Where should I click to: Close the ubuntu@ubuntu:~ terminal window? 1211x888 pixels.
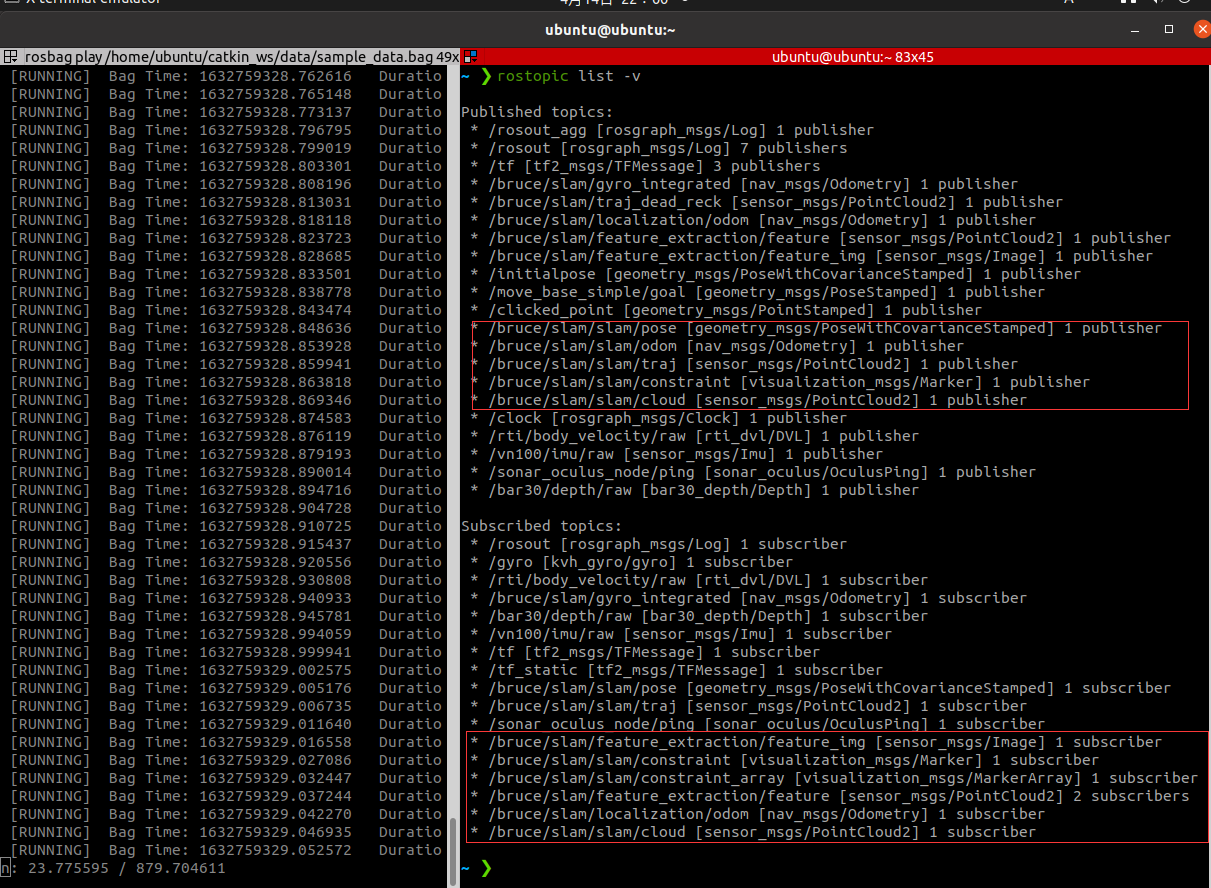[1201, 30]
